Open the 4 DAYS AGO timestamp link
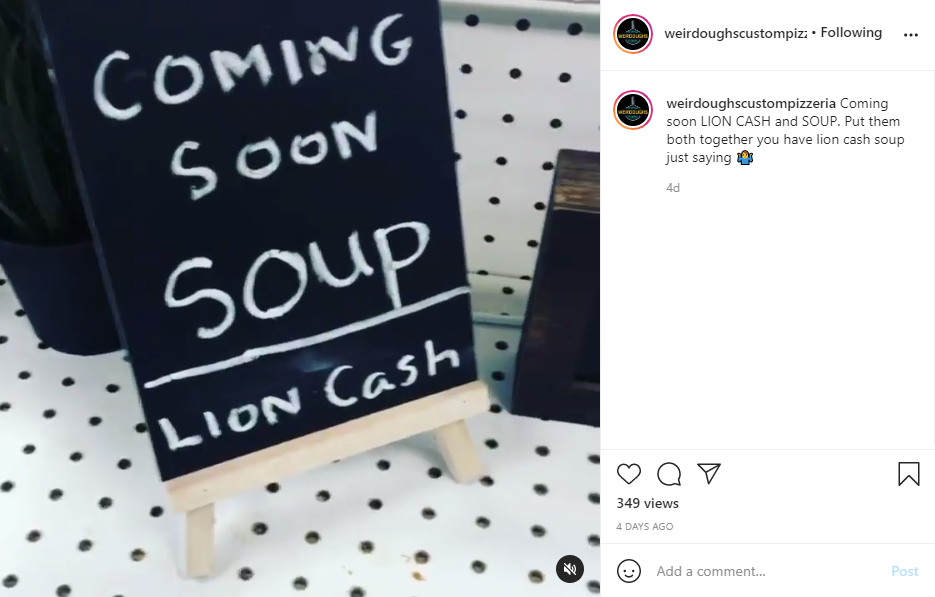Viewport: 935px width, 597px height. [645, 527]
